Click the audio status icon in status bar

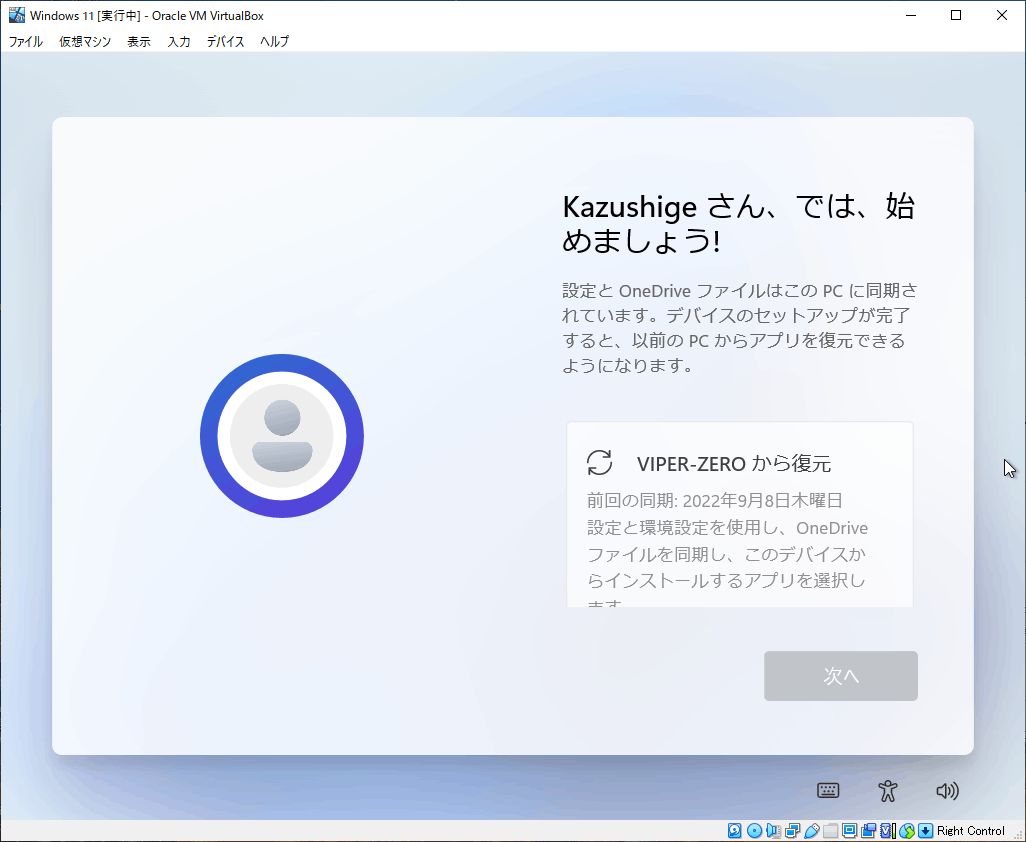773,830
